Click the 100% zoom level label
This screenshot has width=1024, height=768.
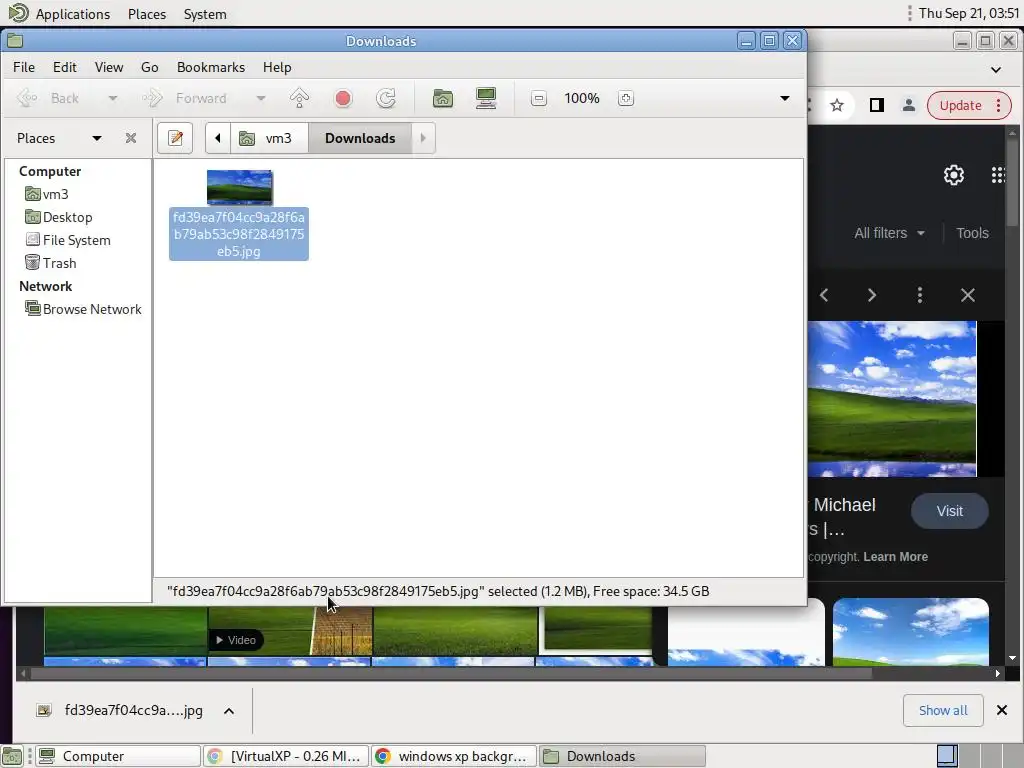(582, 98)
